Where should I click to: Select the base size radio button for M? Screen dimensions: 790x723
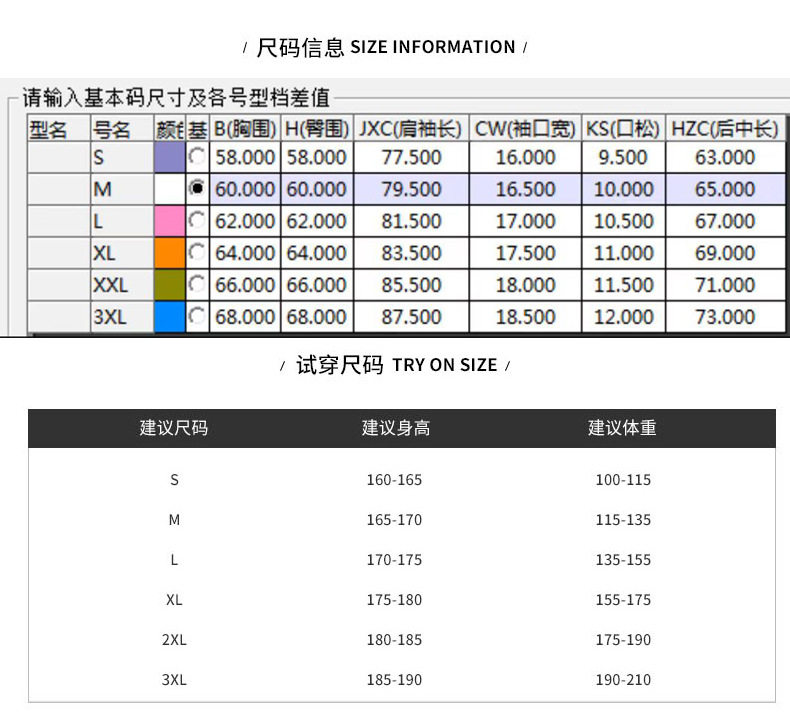[198, 188]
